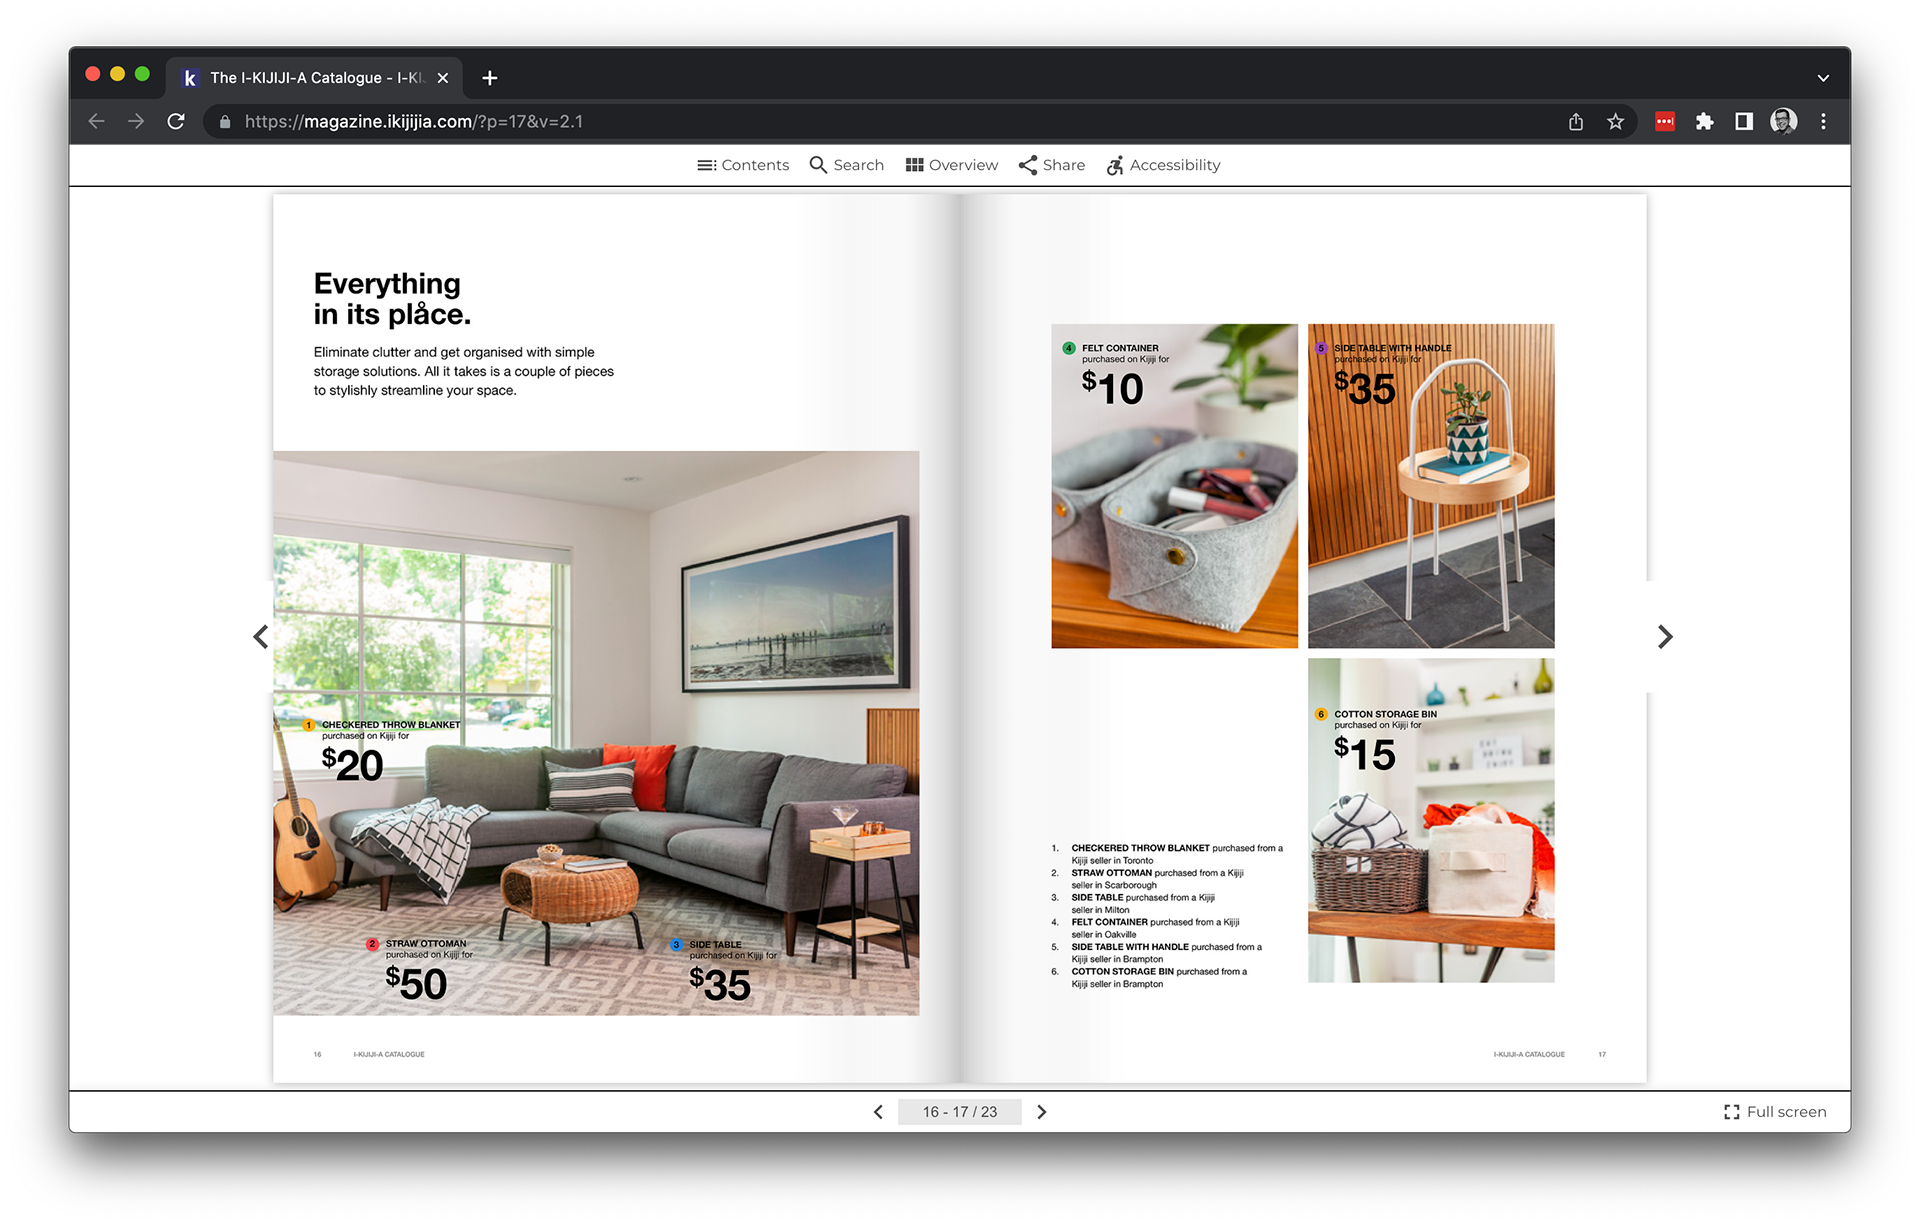Open the user profile avatar
This screenshot has height=1224, width=1920.
(1783, 122)
